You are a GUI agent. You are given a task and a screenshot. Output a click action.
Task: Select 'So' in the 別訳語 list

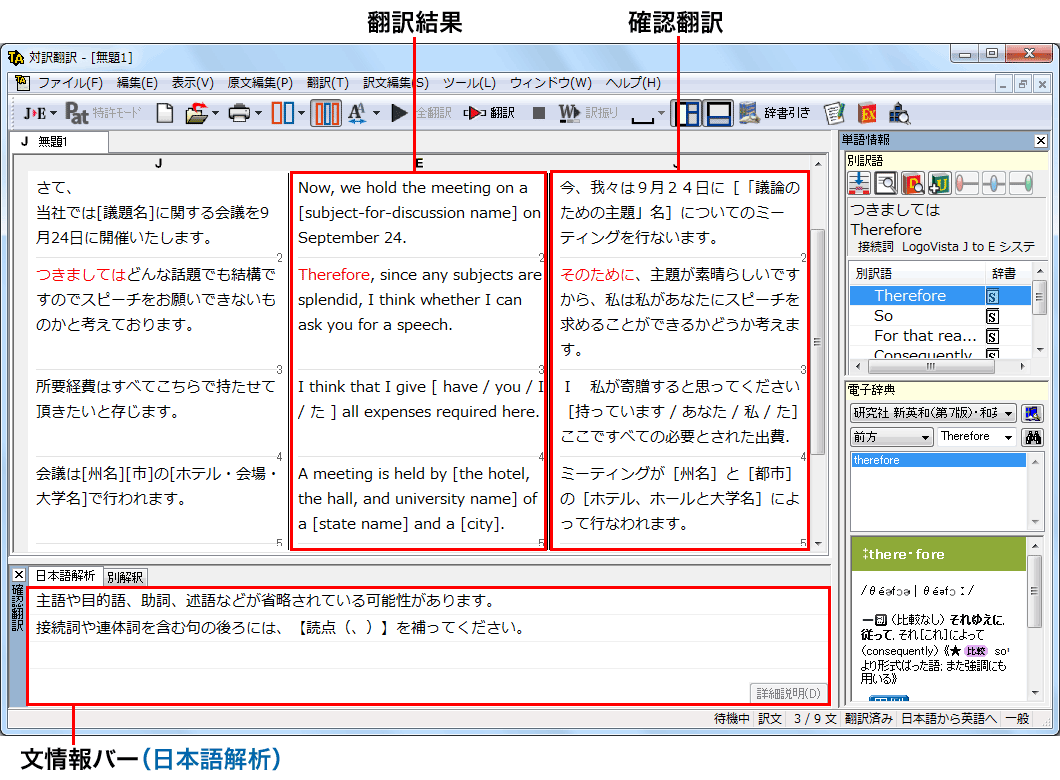[x=884, y=315]
